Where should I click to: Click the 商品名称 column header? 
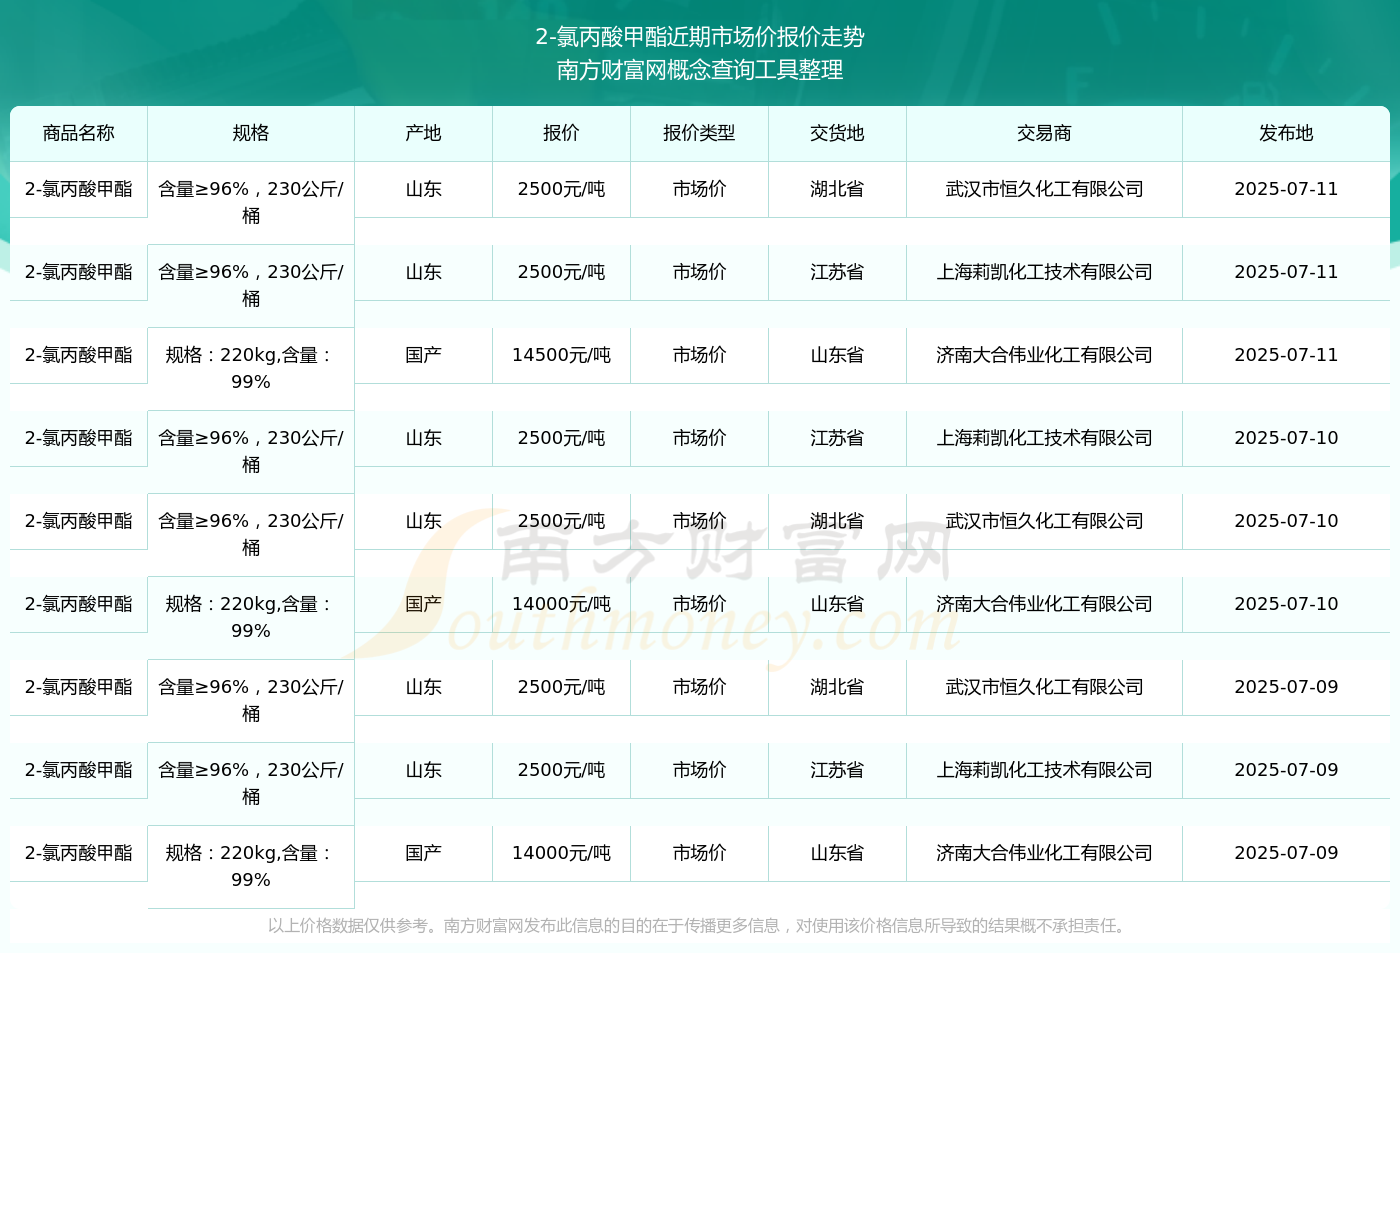(79, 133)
